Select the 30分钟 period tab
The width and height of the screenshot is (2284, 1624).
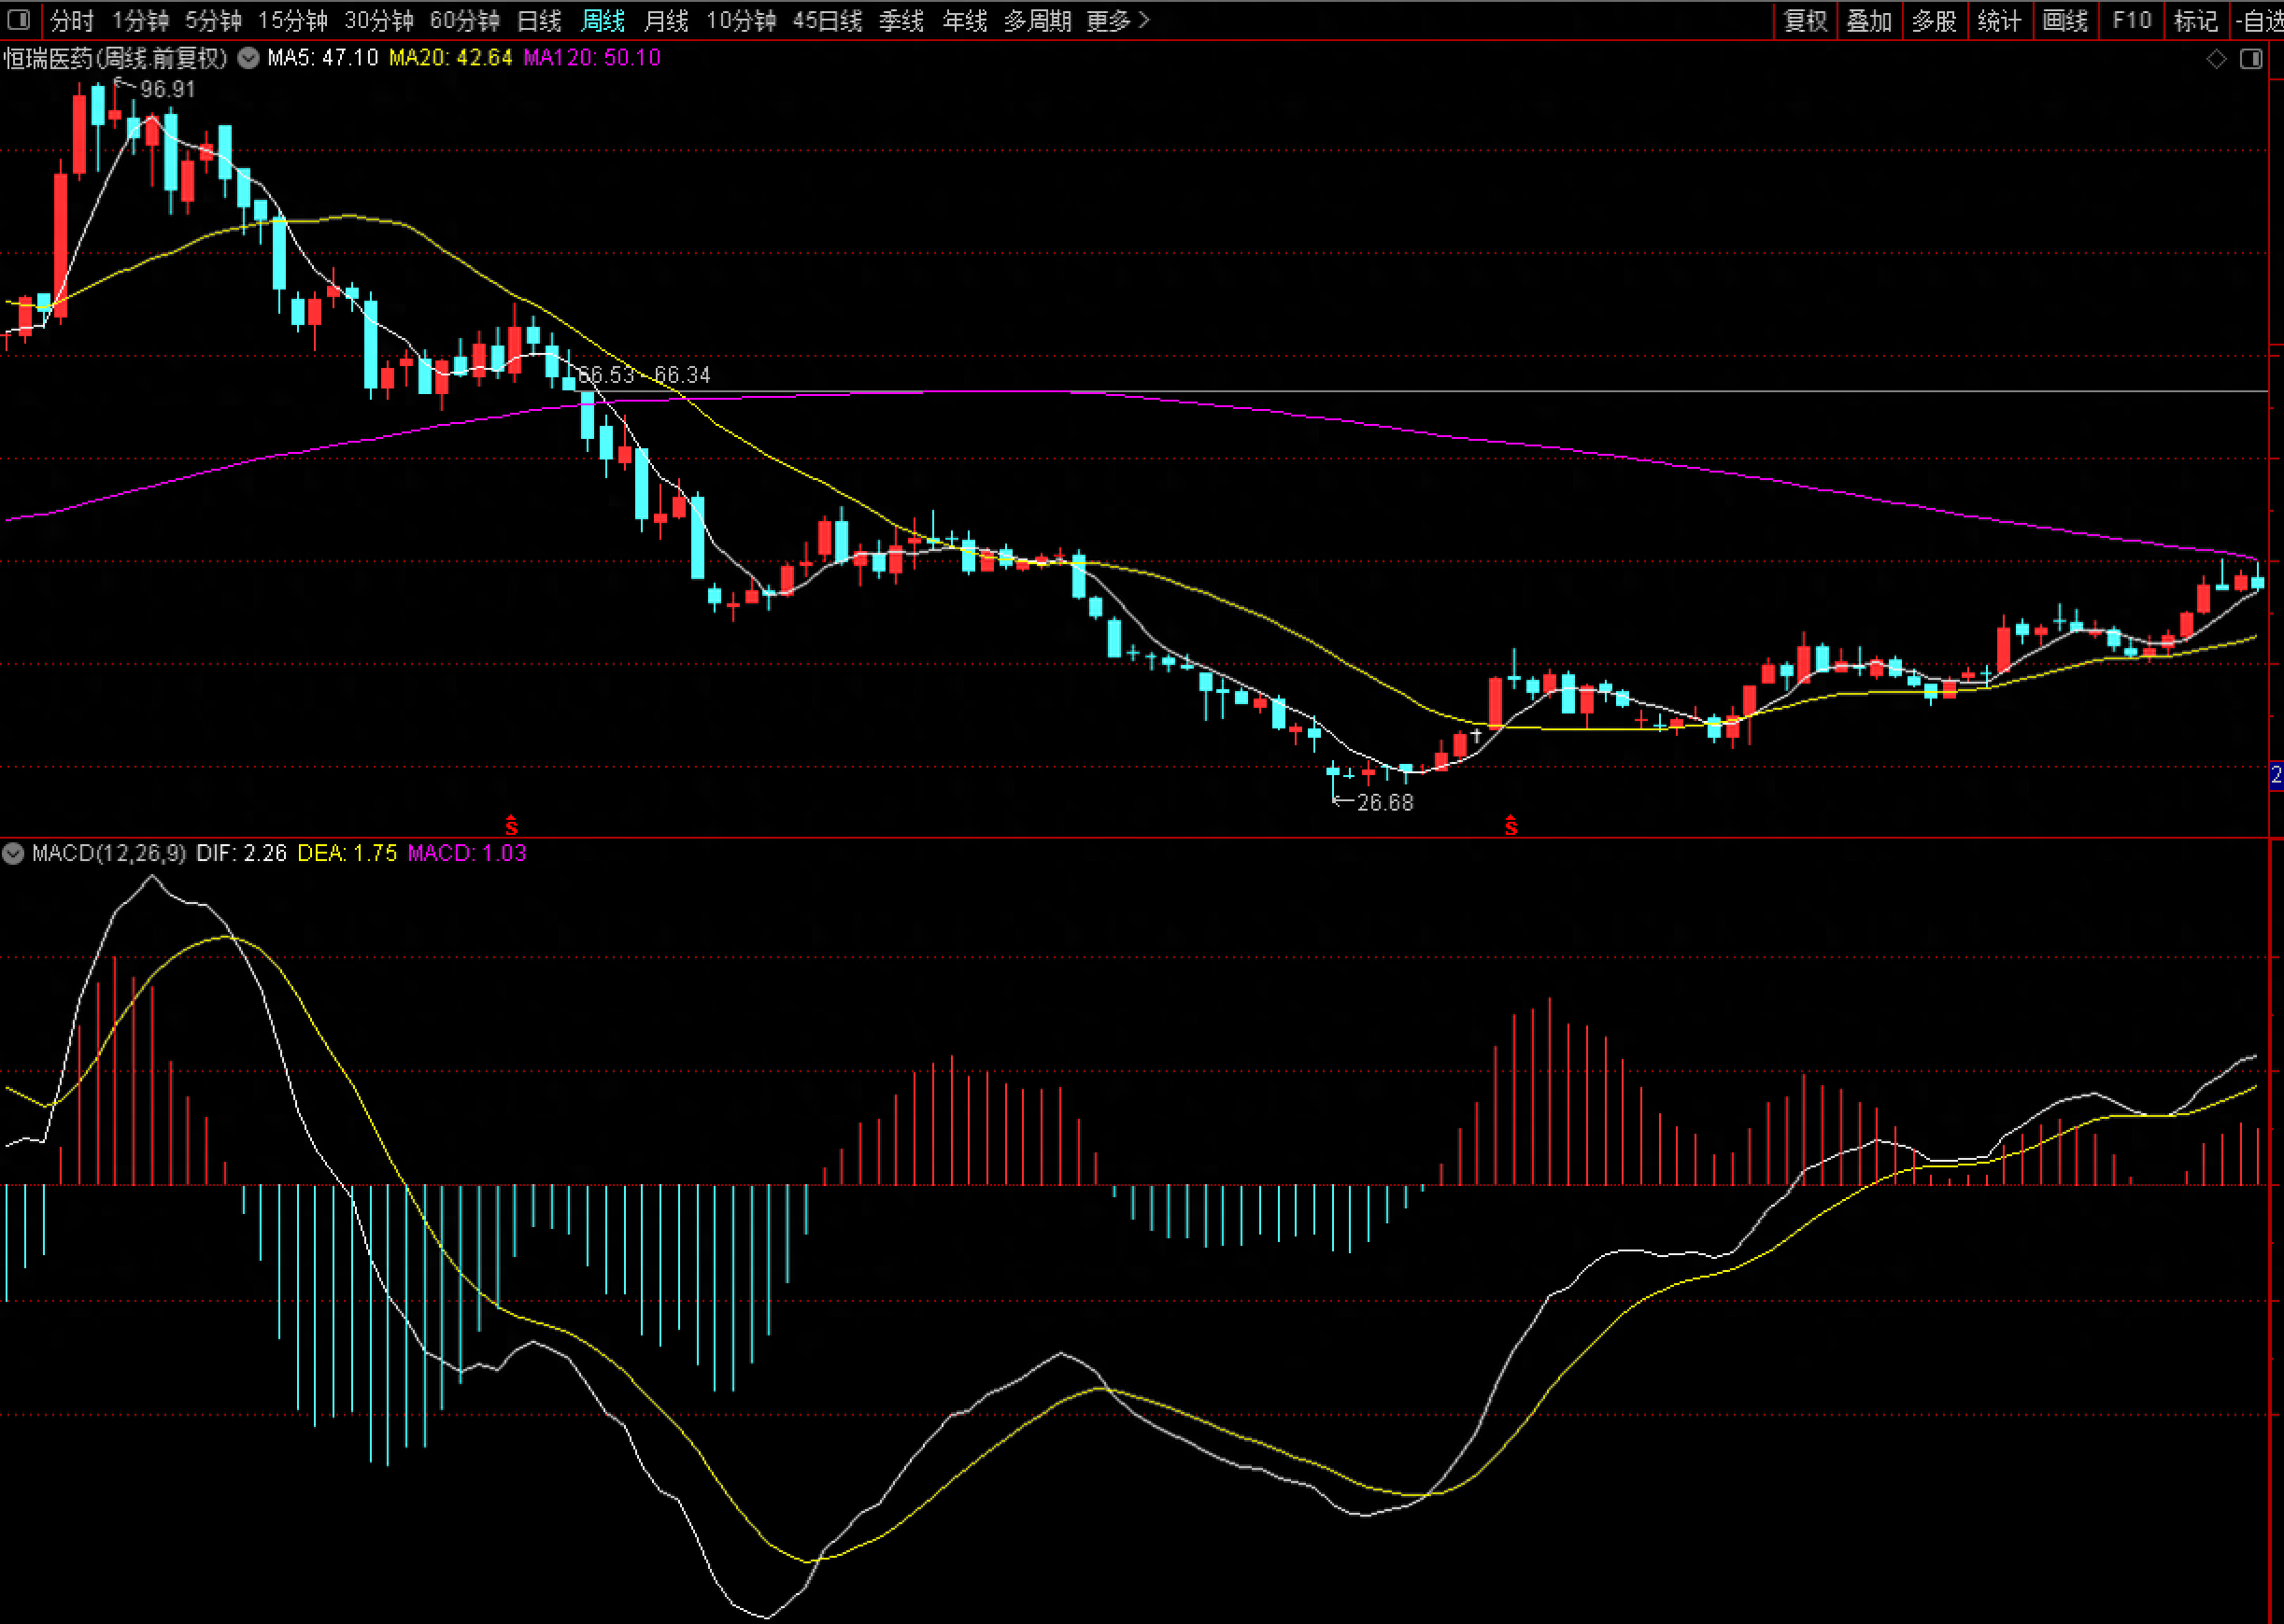pyautogui.click(x=379, y=20)
